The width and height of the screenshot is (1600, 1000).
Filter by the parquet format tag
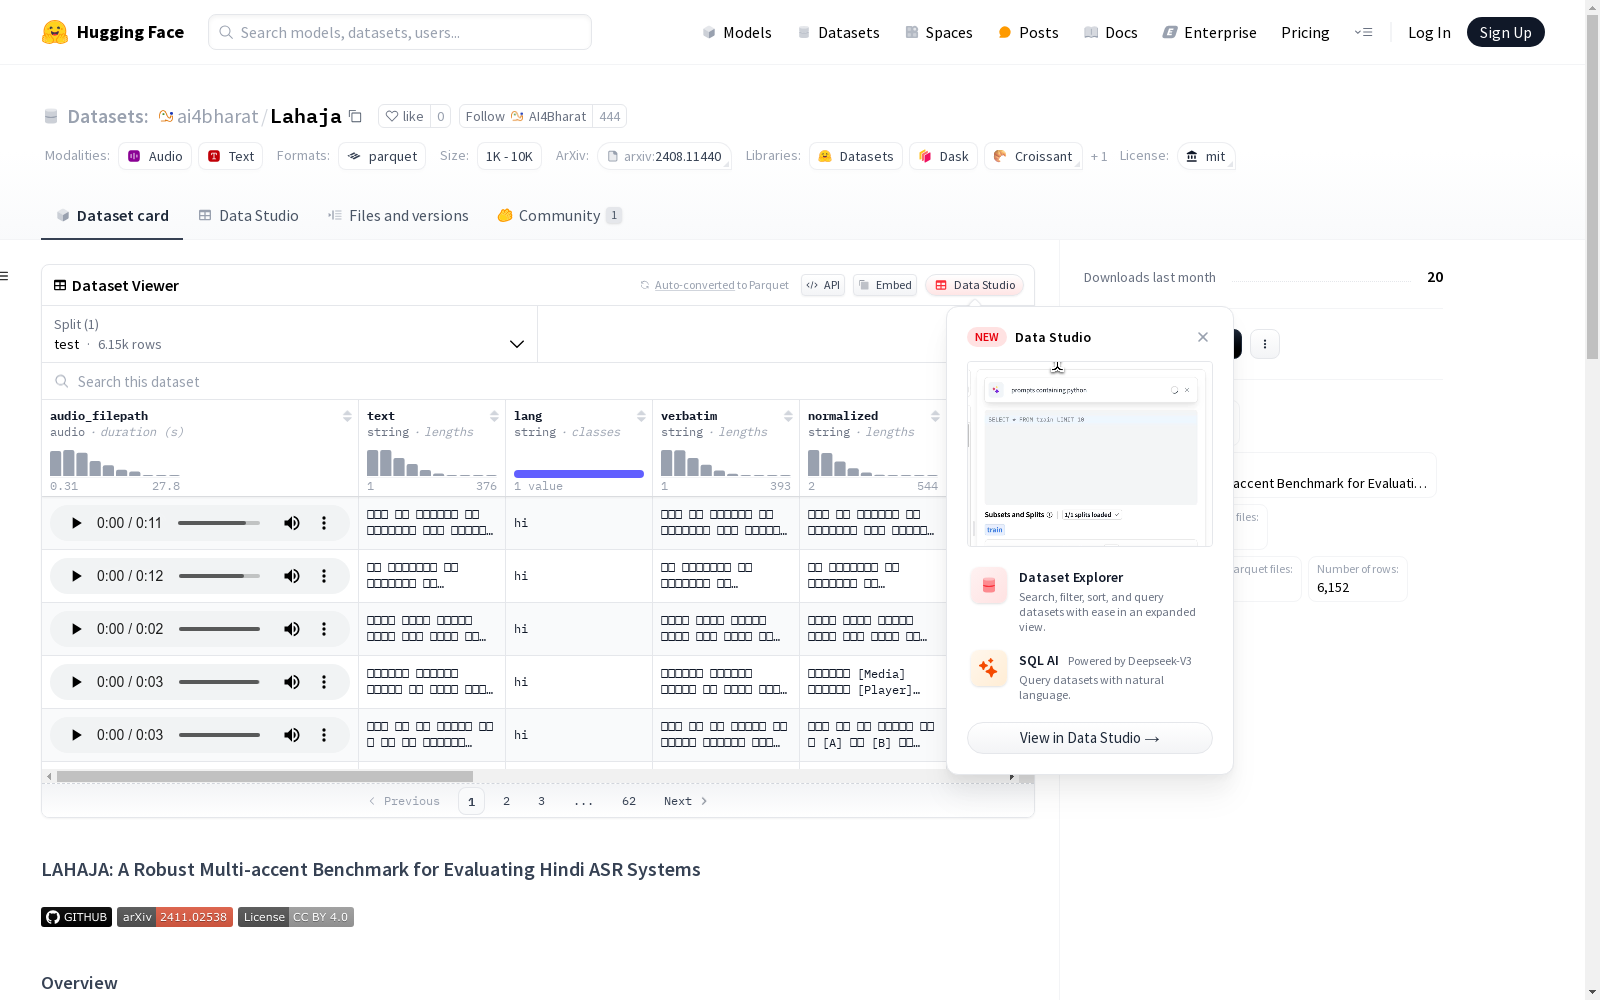382,156
